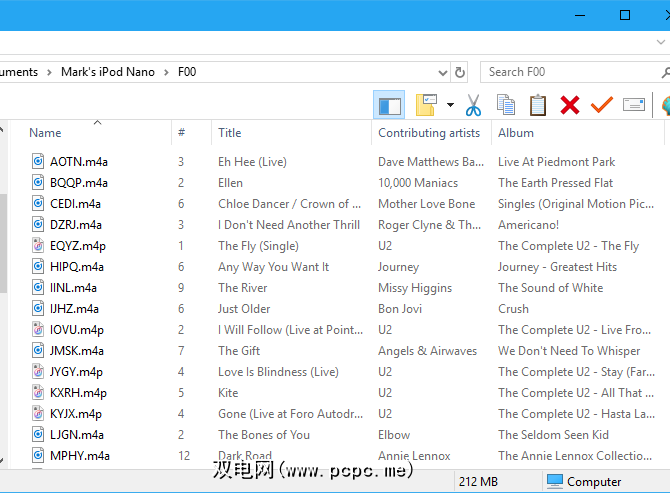This screenshot has height=493, width=670.
Task: Click the Cut scissors icon
Action: (x=473, y=105)
